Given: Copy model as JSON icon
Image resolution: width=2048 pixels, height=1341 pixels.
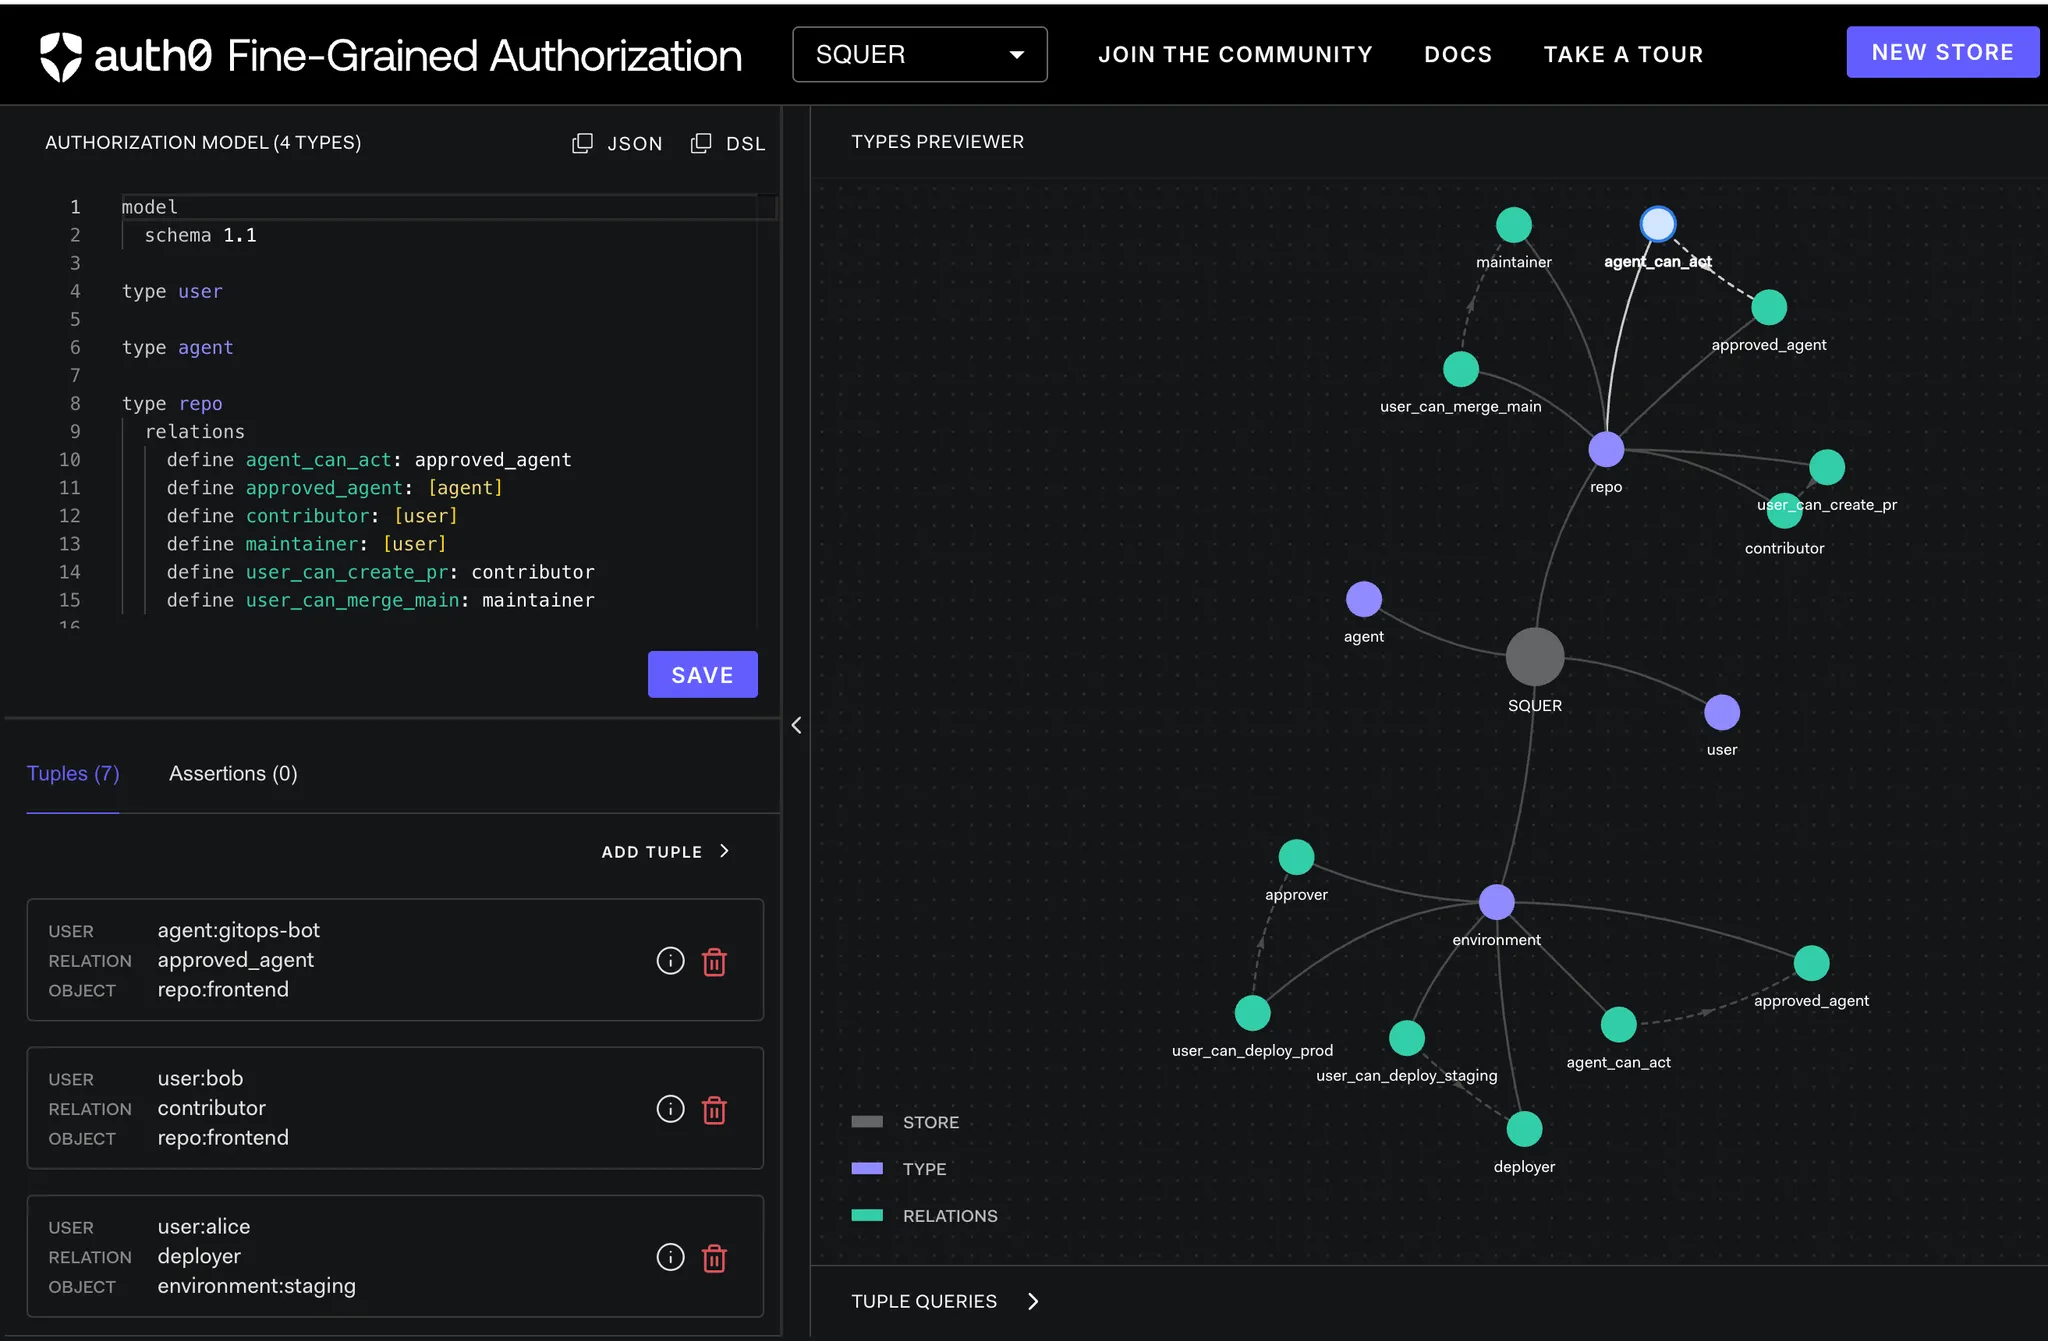Looking at the screenshot, I should pyautogui.click(x=582, y=143).
